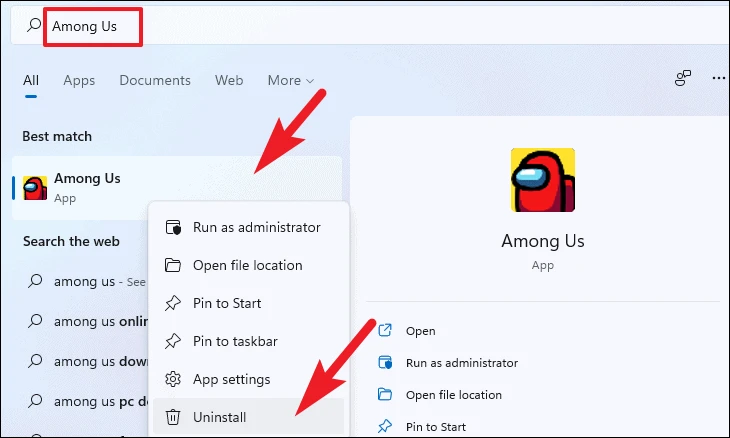This screenshot has width=730, height=438.
Task: Click Open file location in the preview pane
Action: pyautogui.click(x=454, y=395)
